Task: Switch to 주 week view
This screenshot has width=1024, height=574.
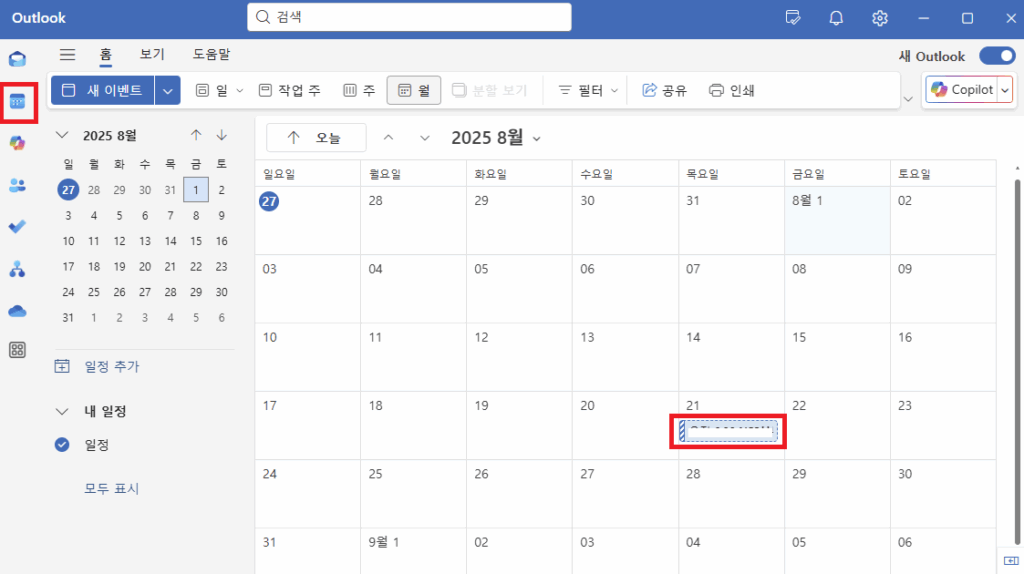Action: point(359,90)
